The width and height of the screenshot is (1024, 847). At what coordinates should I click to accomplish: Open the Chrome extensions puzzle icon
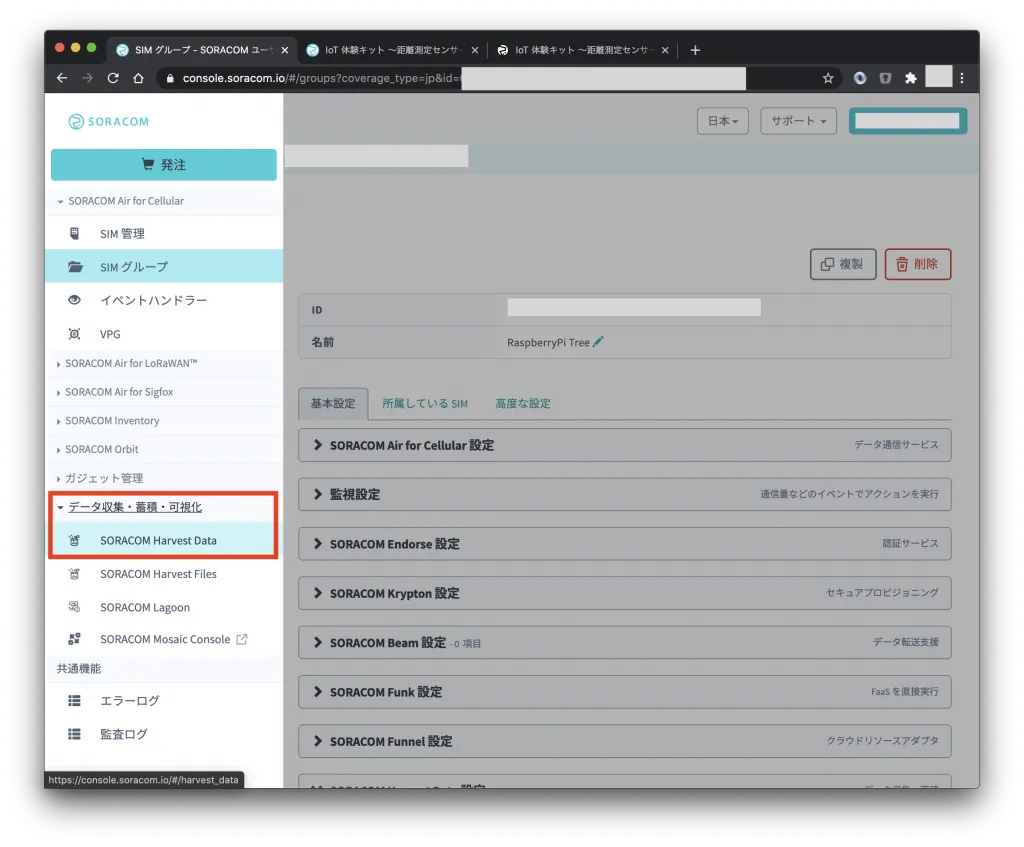point(910,78)
